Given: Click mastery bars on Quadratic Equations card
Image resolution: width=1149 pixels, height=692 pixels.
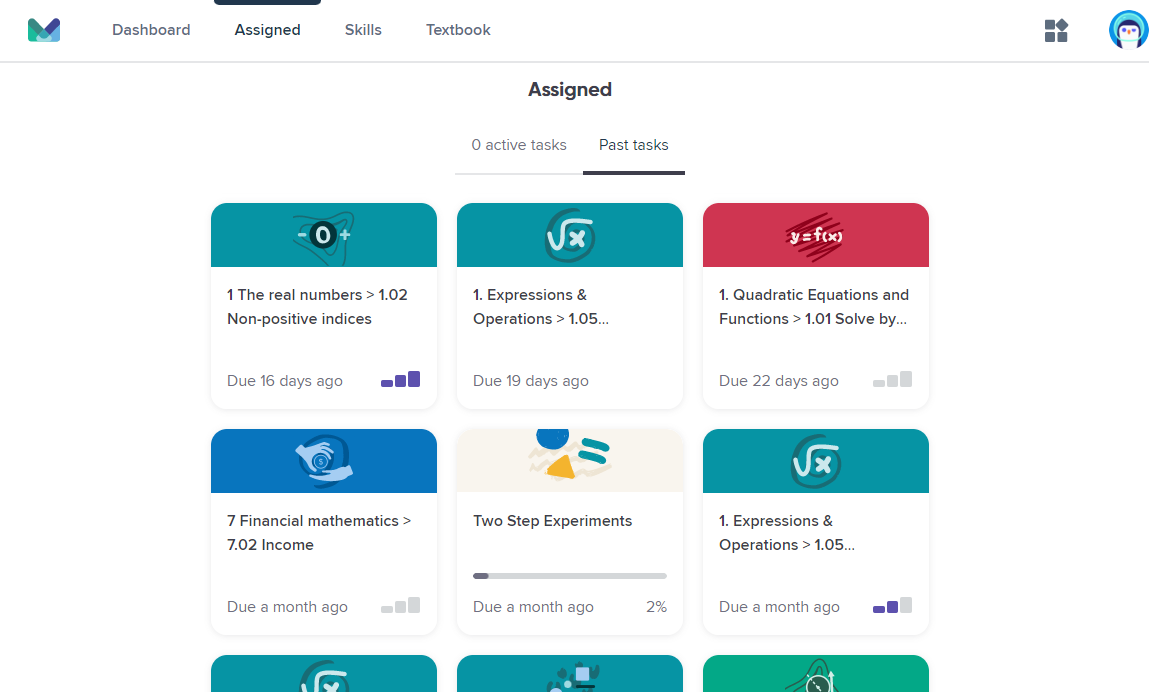Looking at the screenshot, I should coord(893,380).
